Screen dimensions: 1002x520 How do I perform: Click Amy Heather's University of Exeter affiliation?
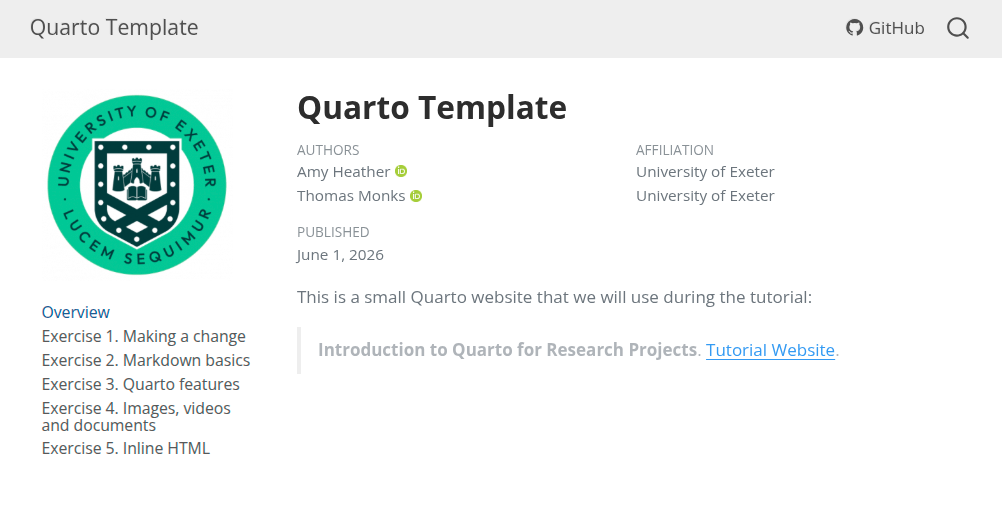[705, 172]
